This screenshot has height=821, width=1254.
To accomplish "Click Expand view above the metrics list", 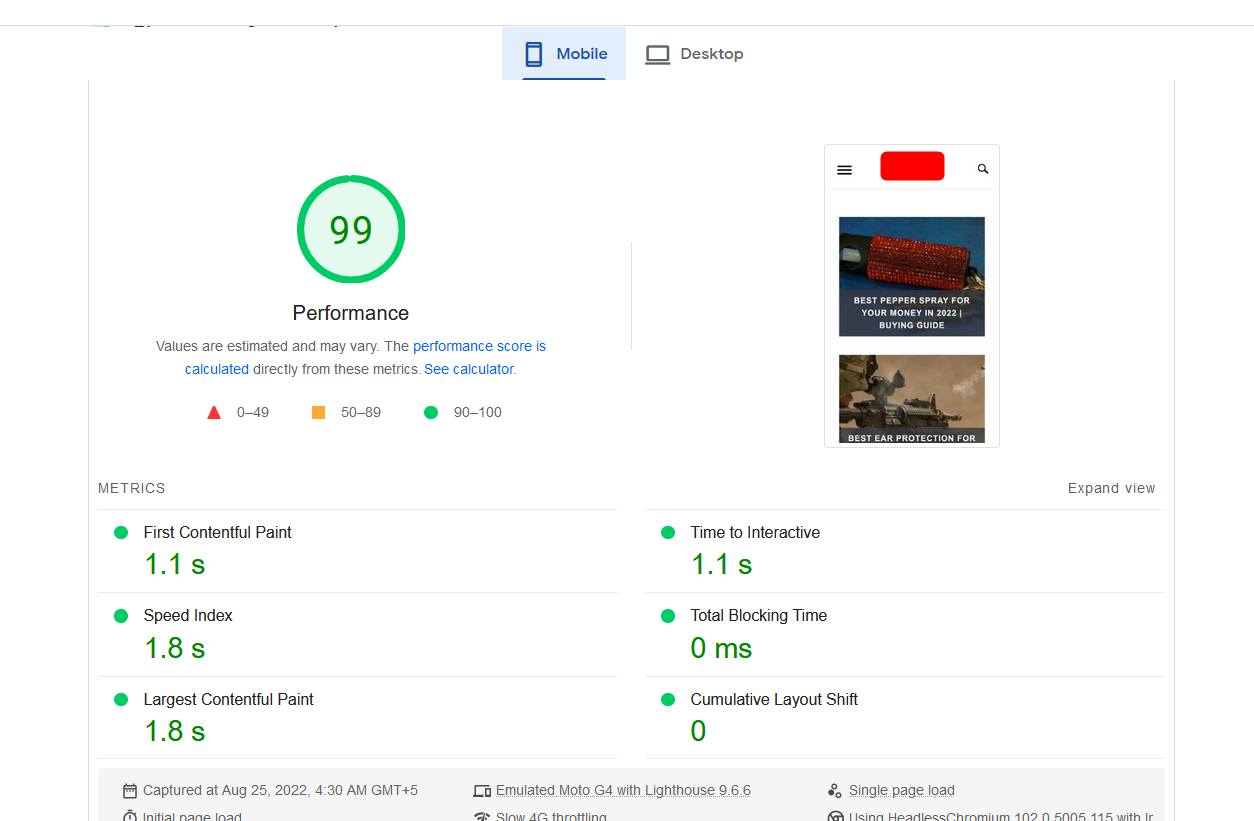I will pos(1111,488).
